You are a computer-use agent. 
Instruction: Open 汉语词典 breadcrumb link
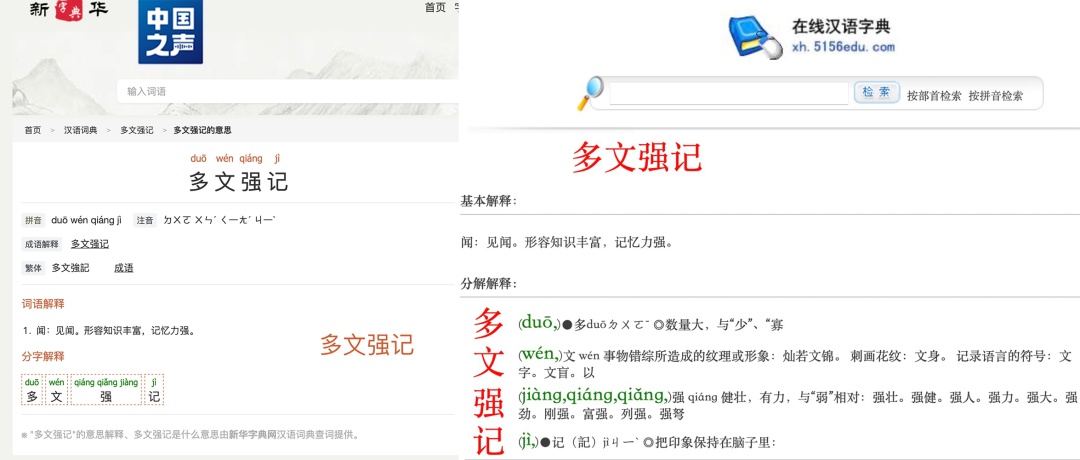tap(81, 130)
